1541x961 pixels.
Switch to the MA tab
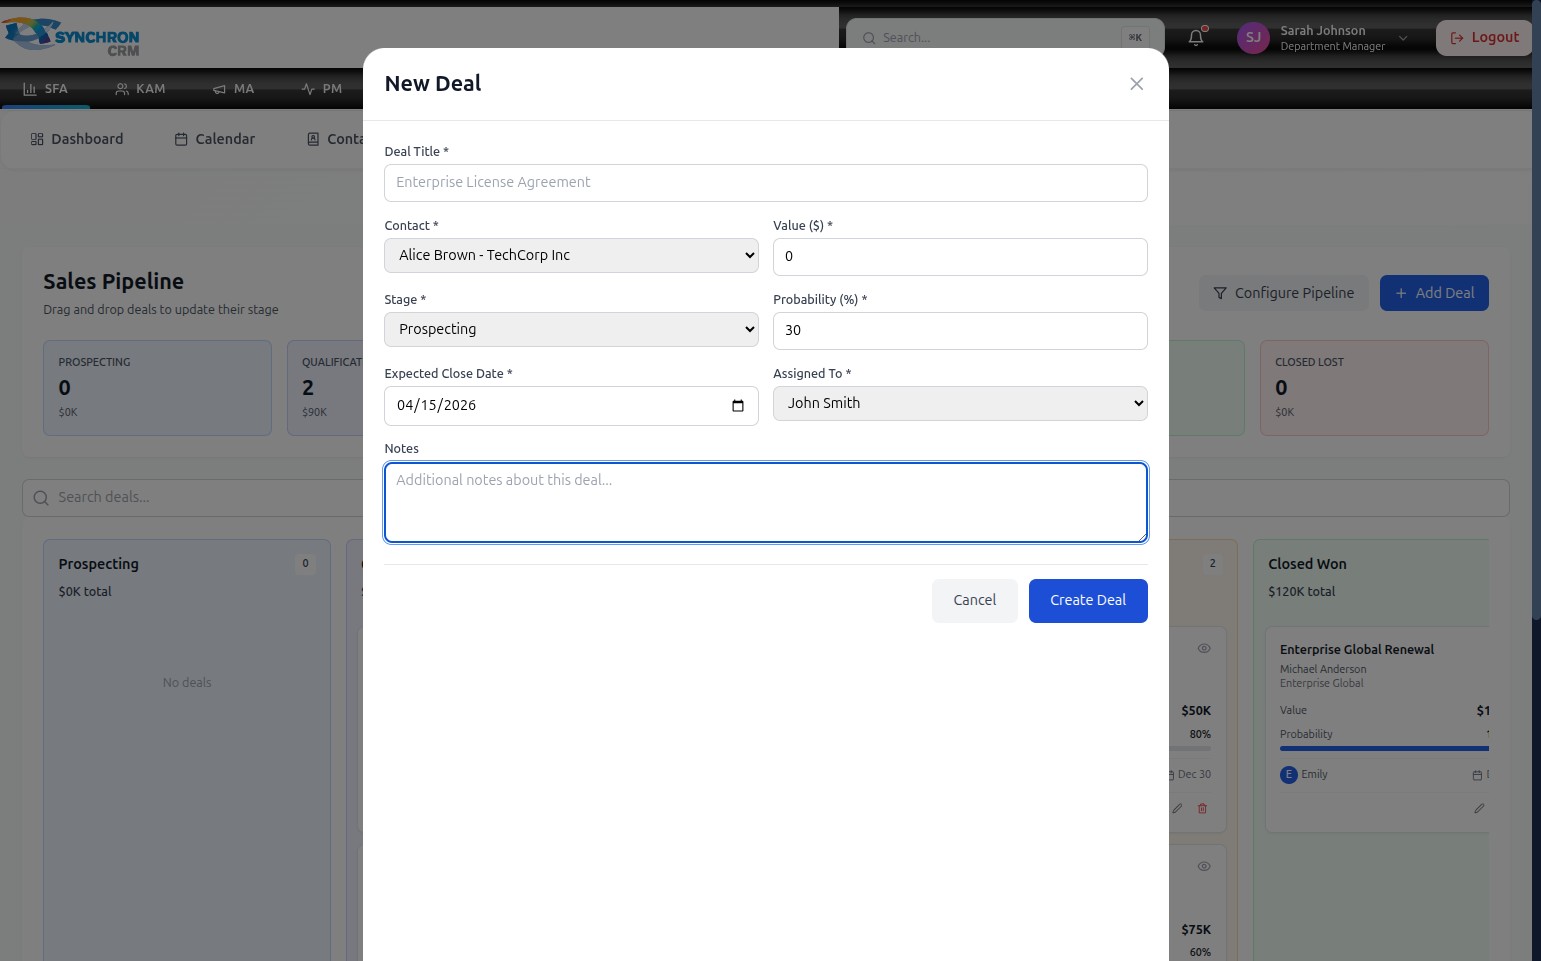pyautogui.click(x=233, y=89)
